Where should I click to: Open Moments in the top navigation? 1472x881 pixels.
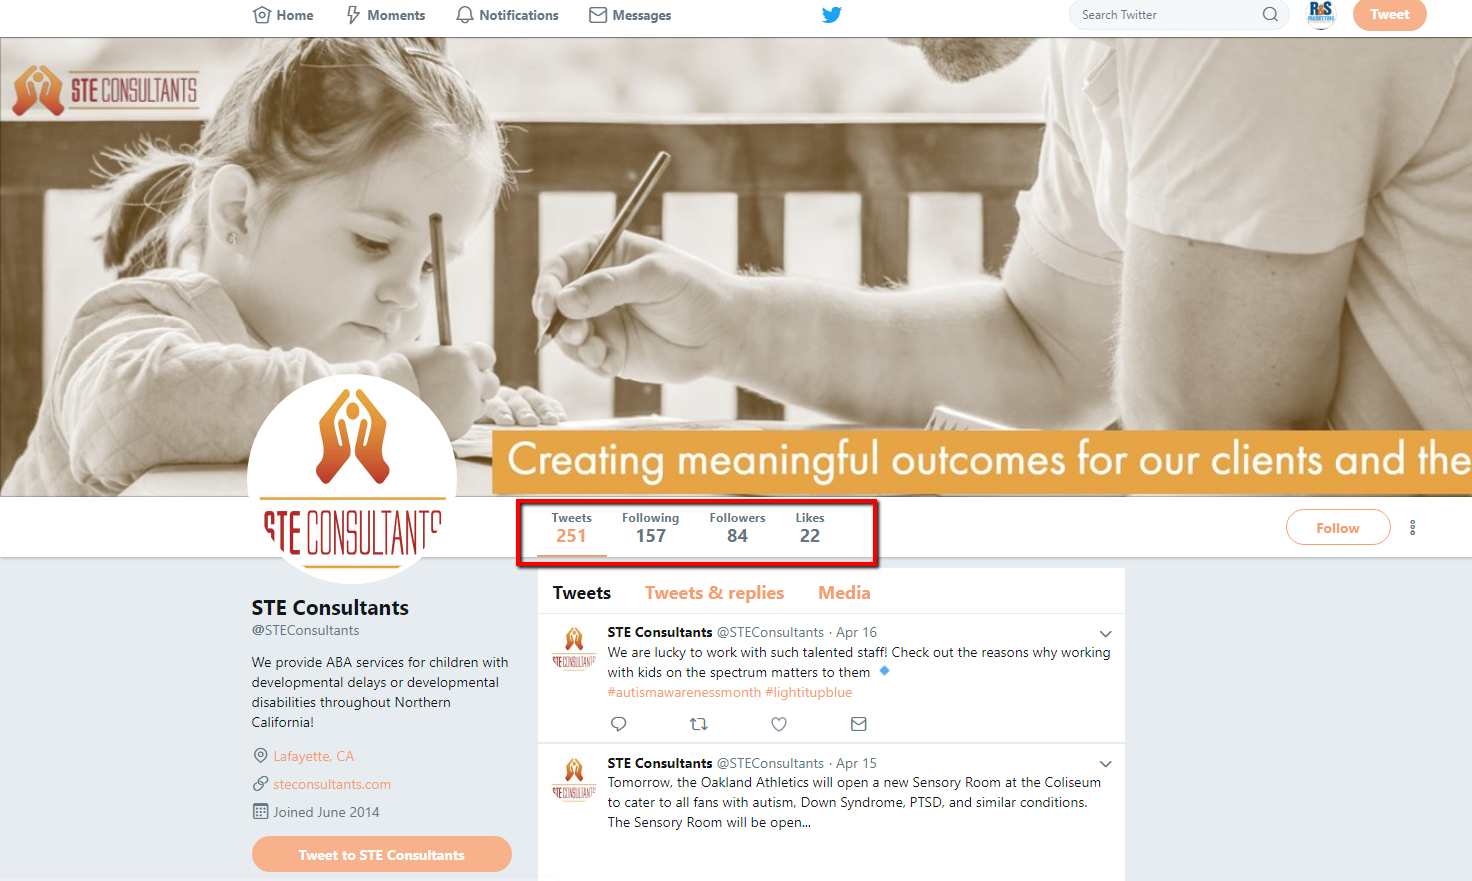[x=385, y=15]
